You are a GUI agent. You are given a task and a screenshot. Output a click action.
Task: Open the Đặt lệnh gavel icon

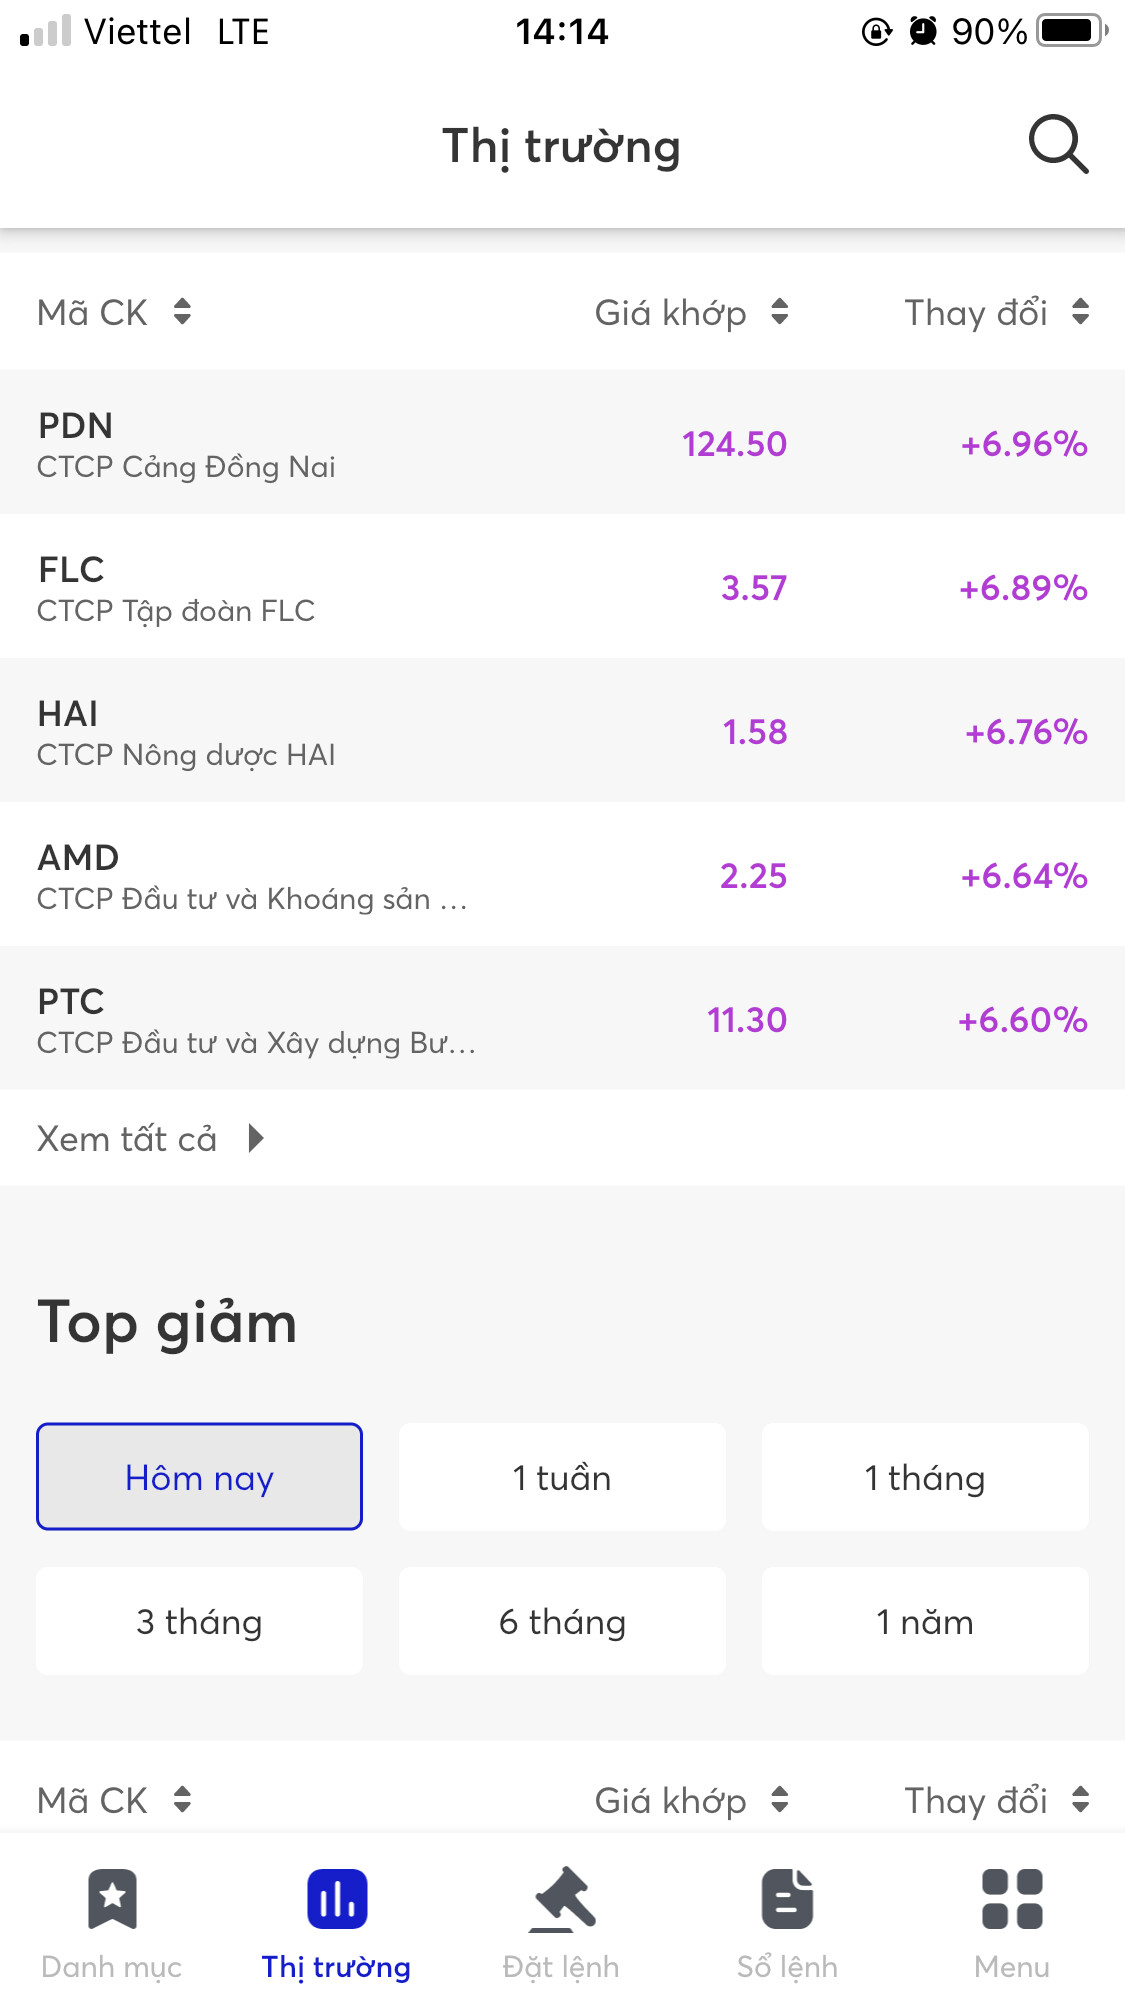click(x=562, y=1898)
